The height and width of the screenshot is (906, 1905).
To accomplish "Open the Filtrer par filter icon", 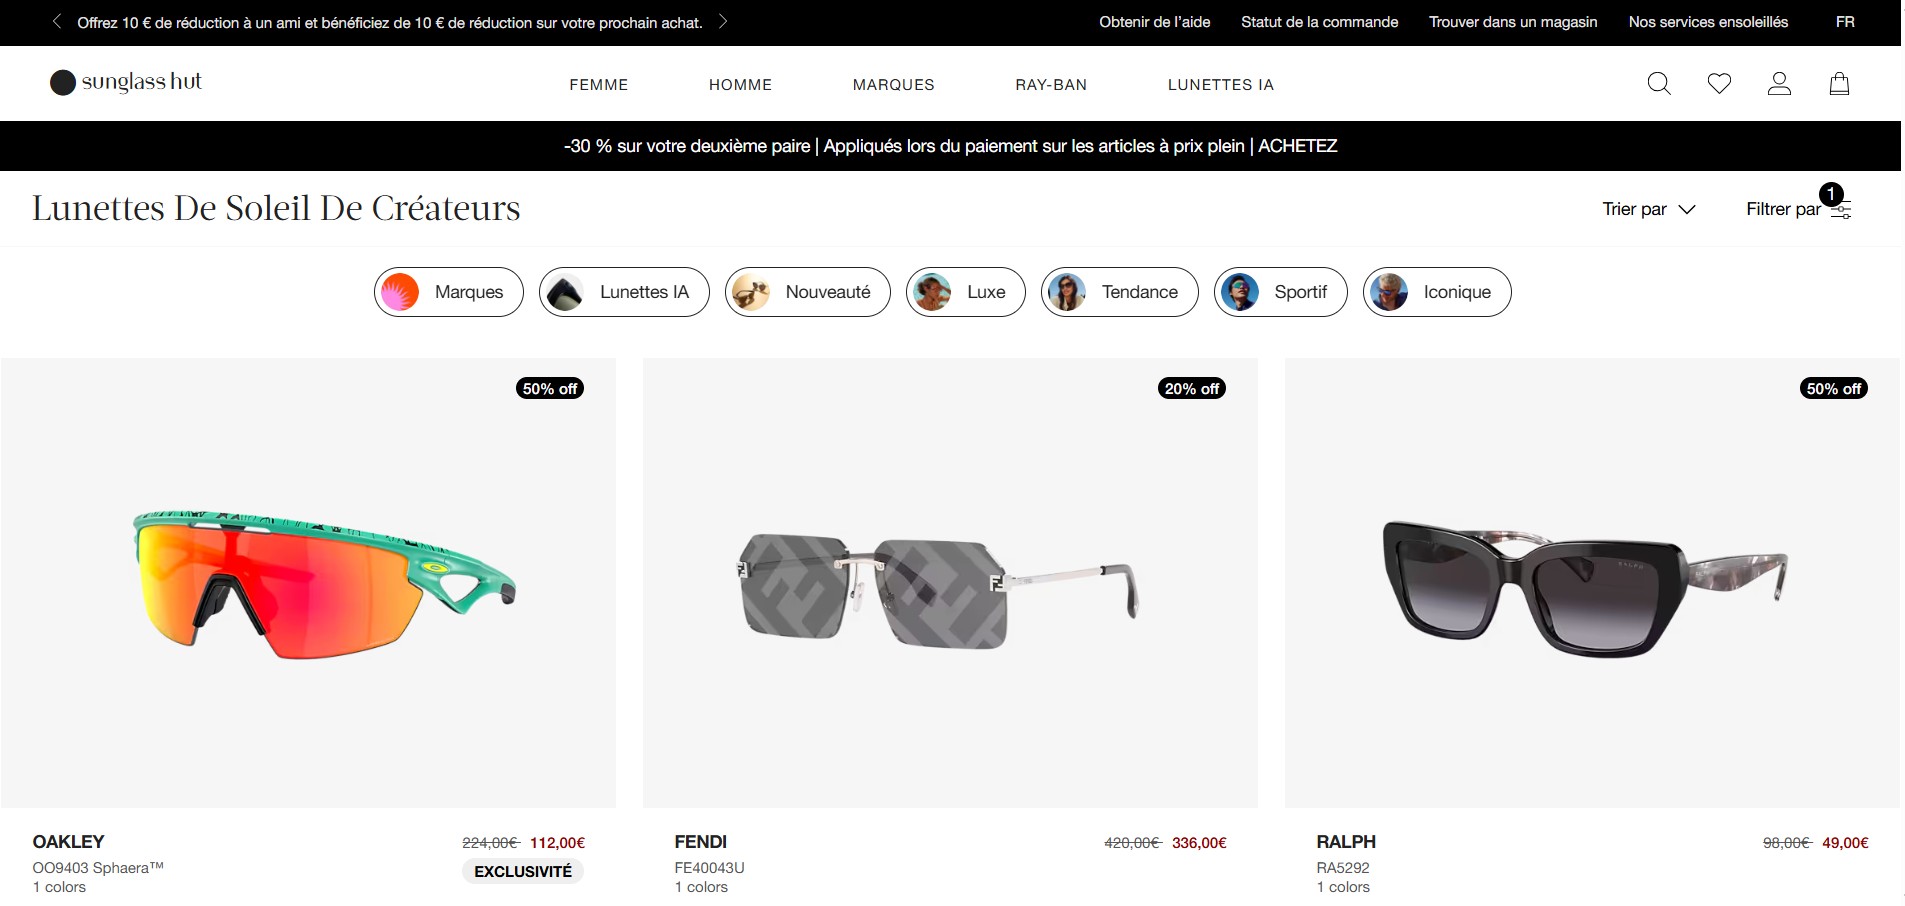I will 1841,210.
